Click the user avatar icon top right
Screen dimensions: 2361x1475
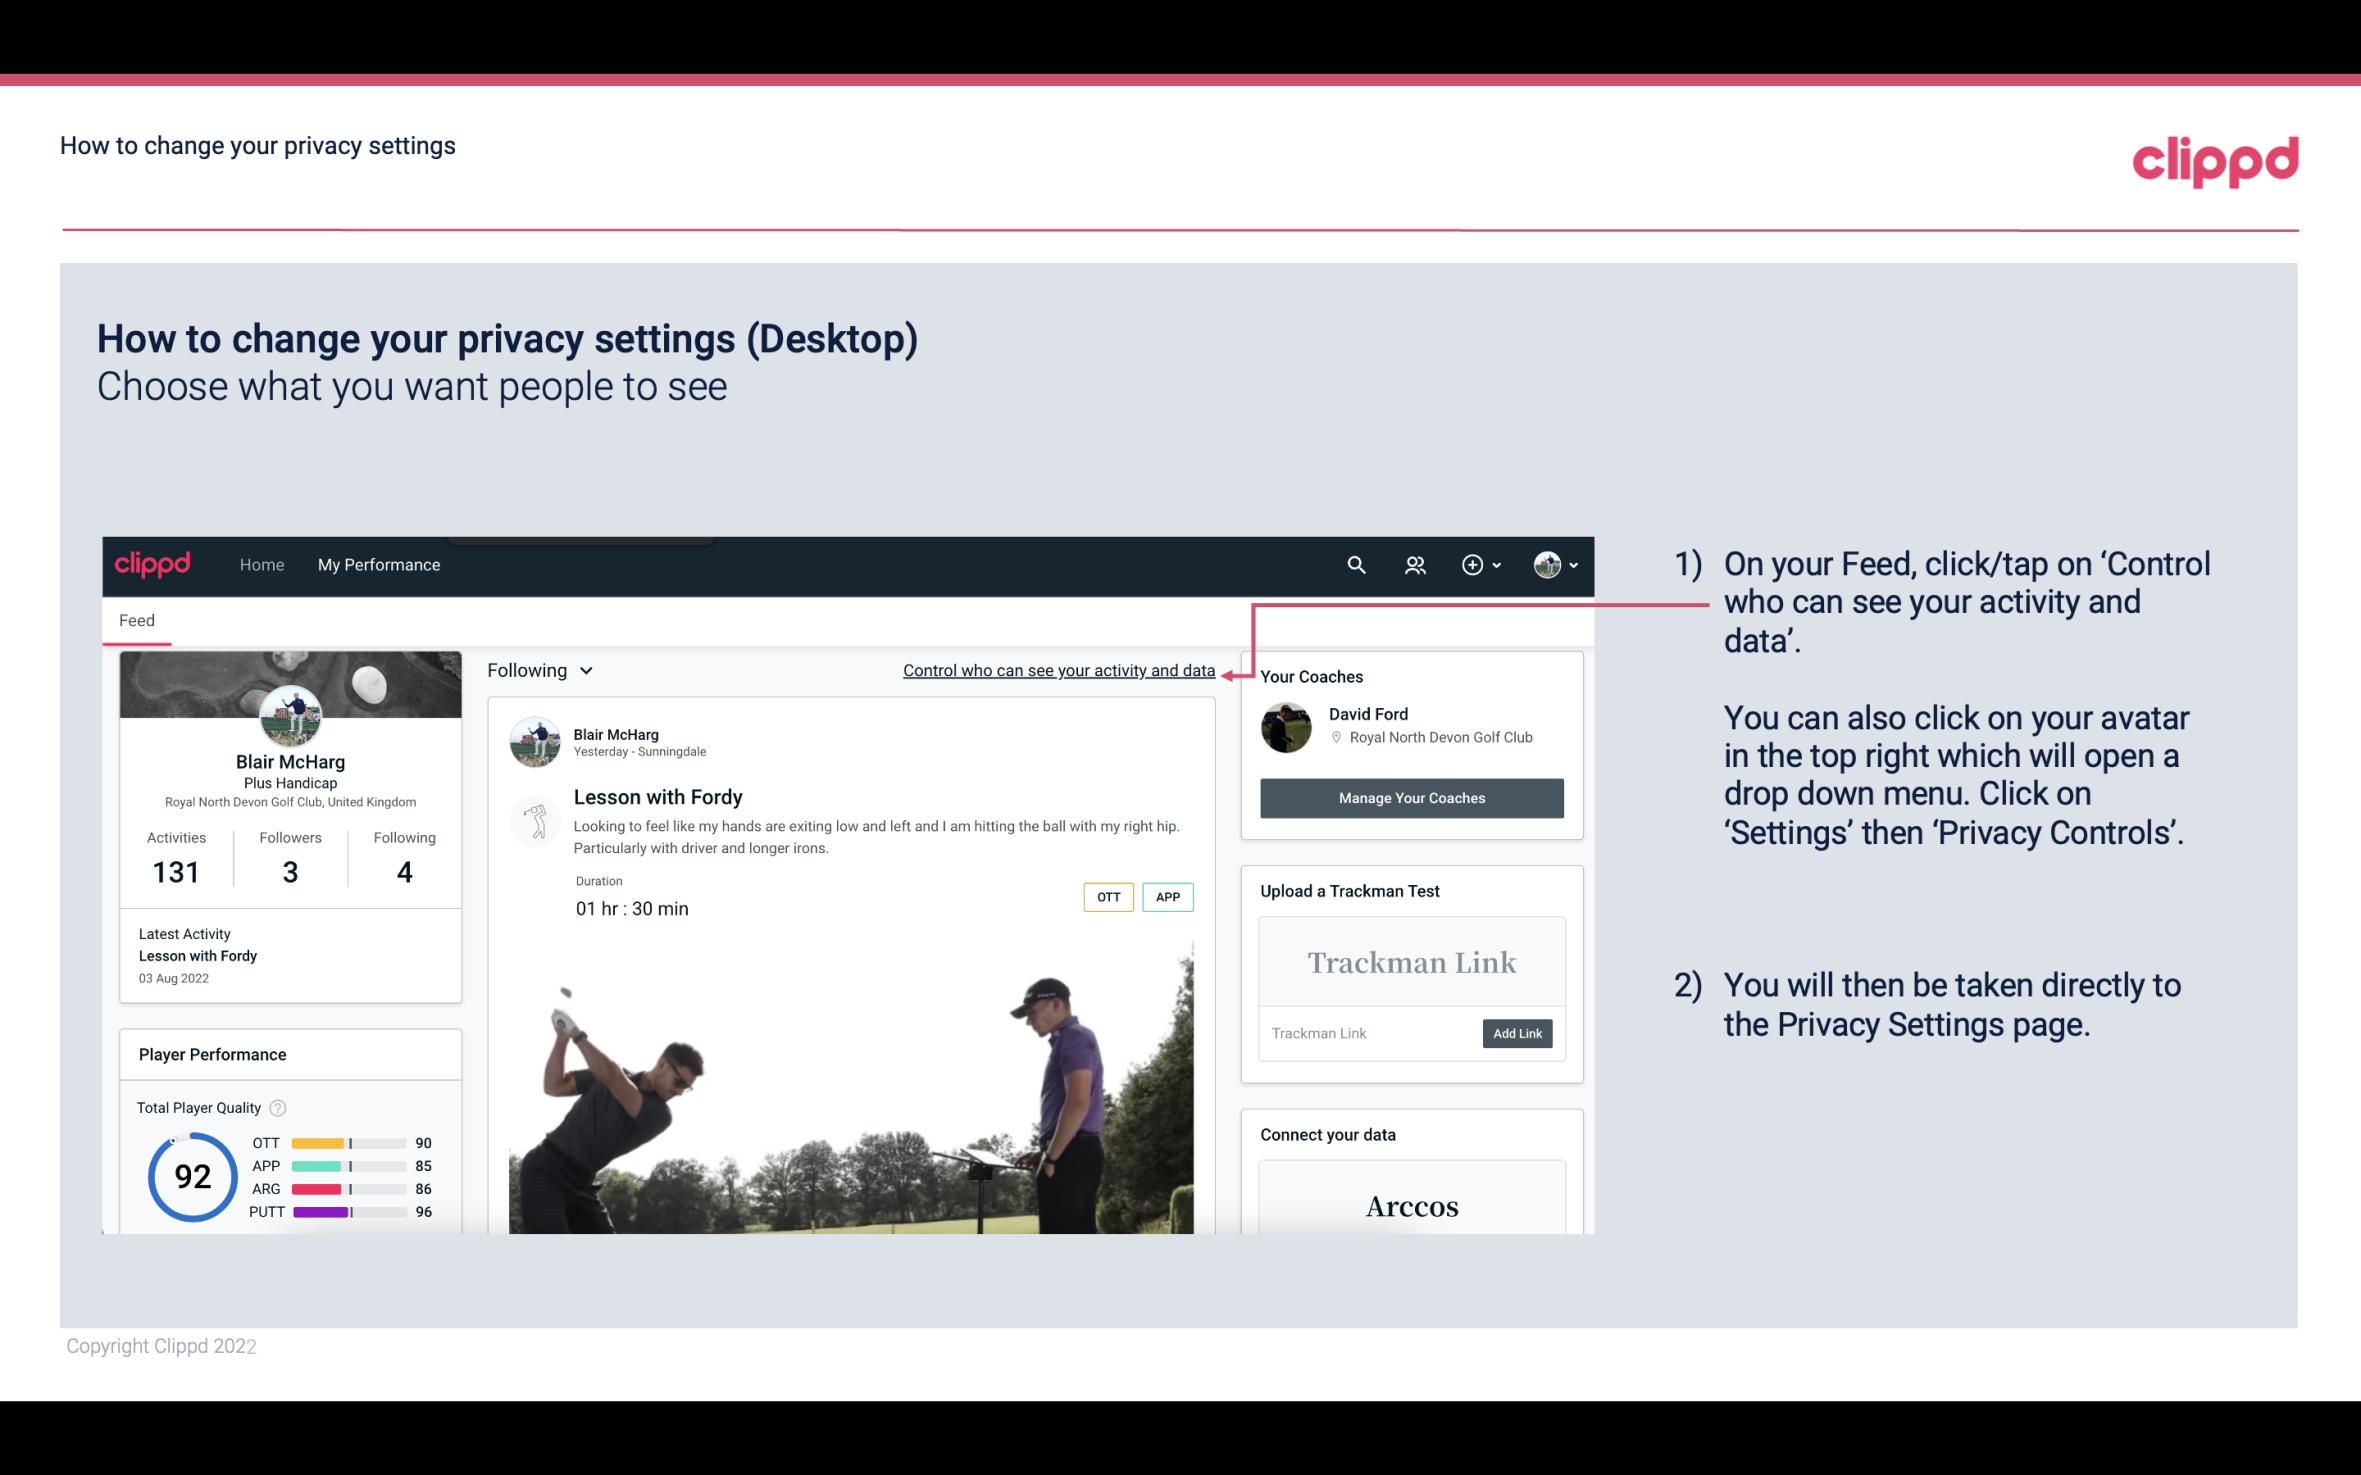click(1544, 564)
